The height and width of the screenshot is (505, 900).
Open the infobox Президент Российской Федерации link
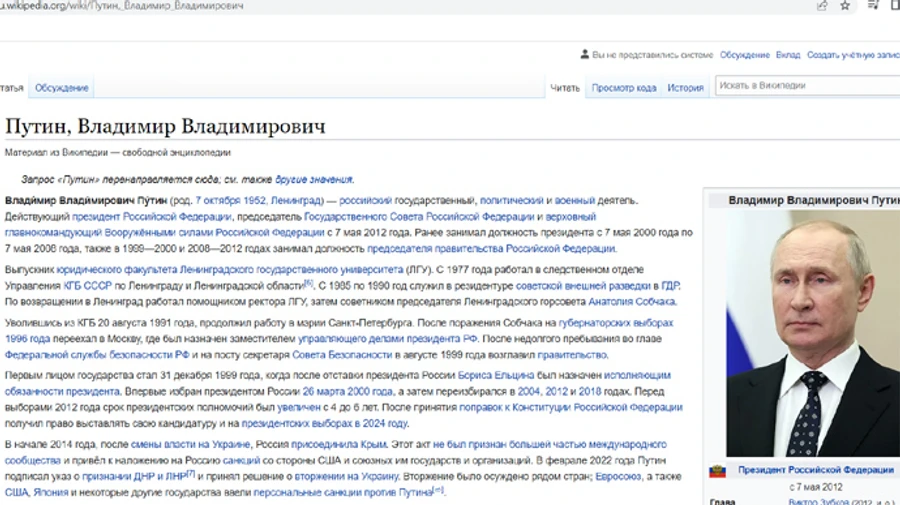[816, 470]
